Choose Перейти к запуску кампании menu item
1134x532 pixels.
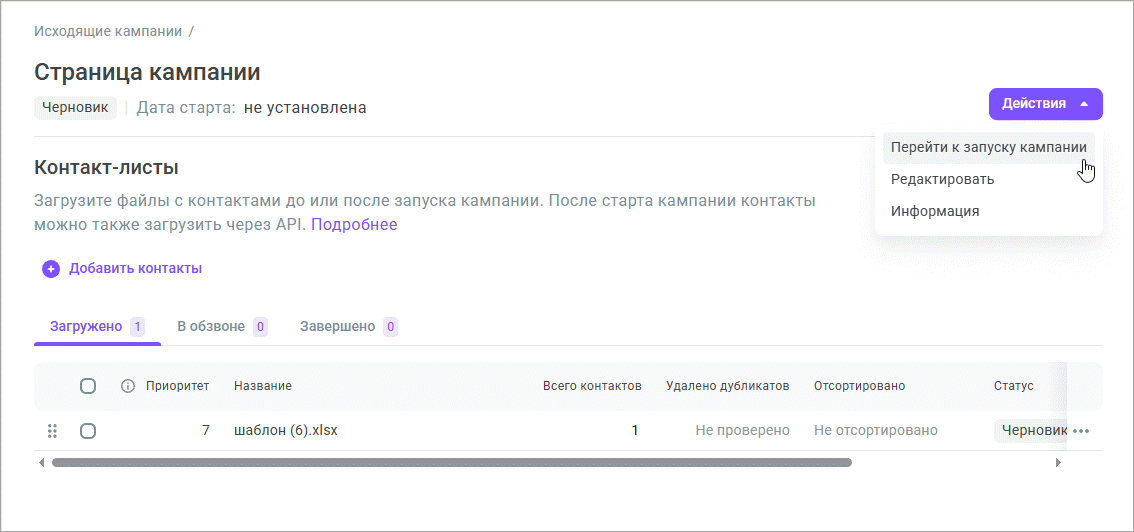coord(988,147)
